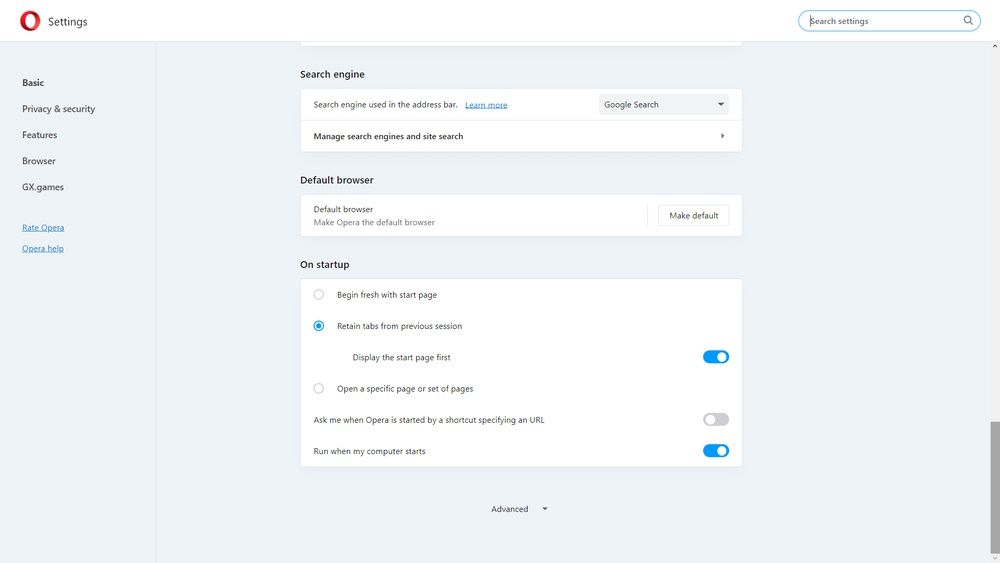Open the Google Search engine dropdown
The width and height of the screenshot is (1000, 563).
pos(664,104)
